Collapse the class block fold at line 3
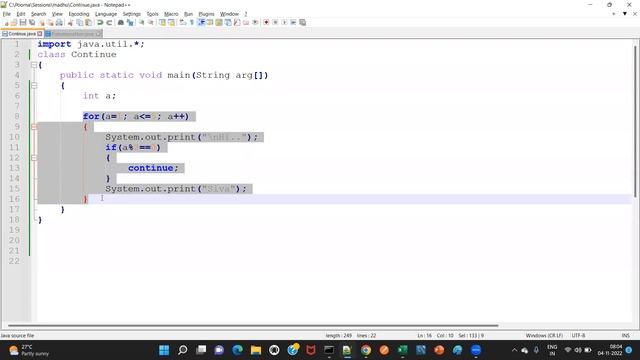This screenshot has height=360, width=640. click(34, 65)
